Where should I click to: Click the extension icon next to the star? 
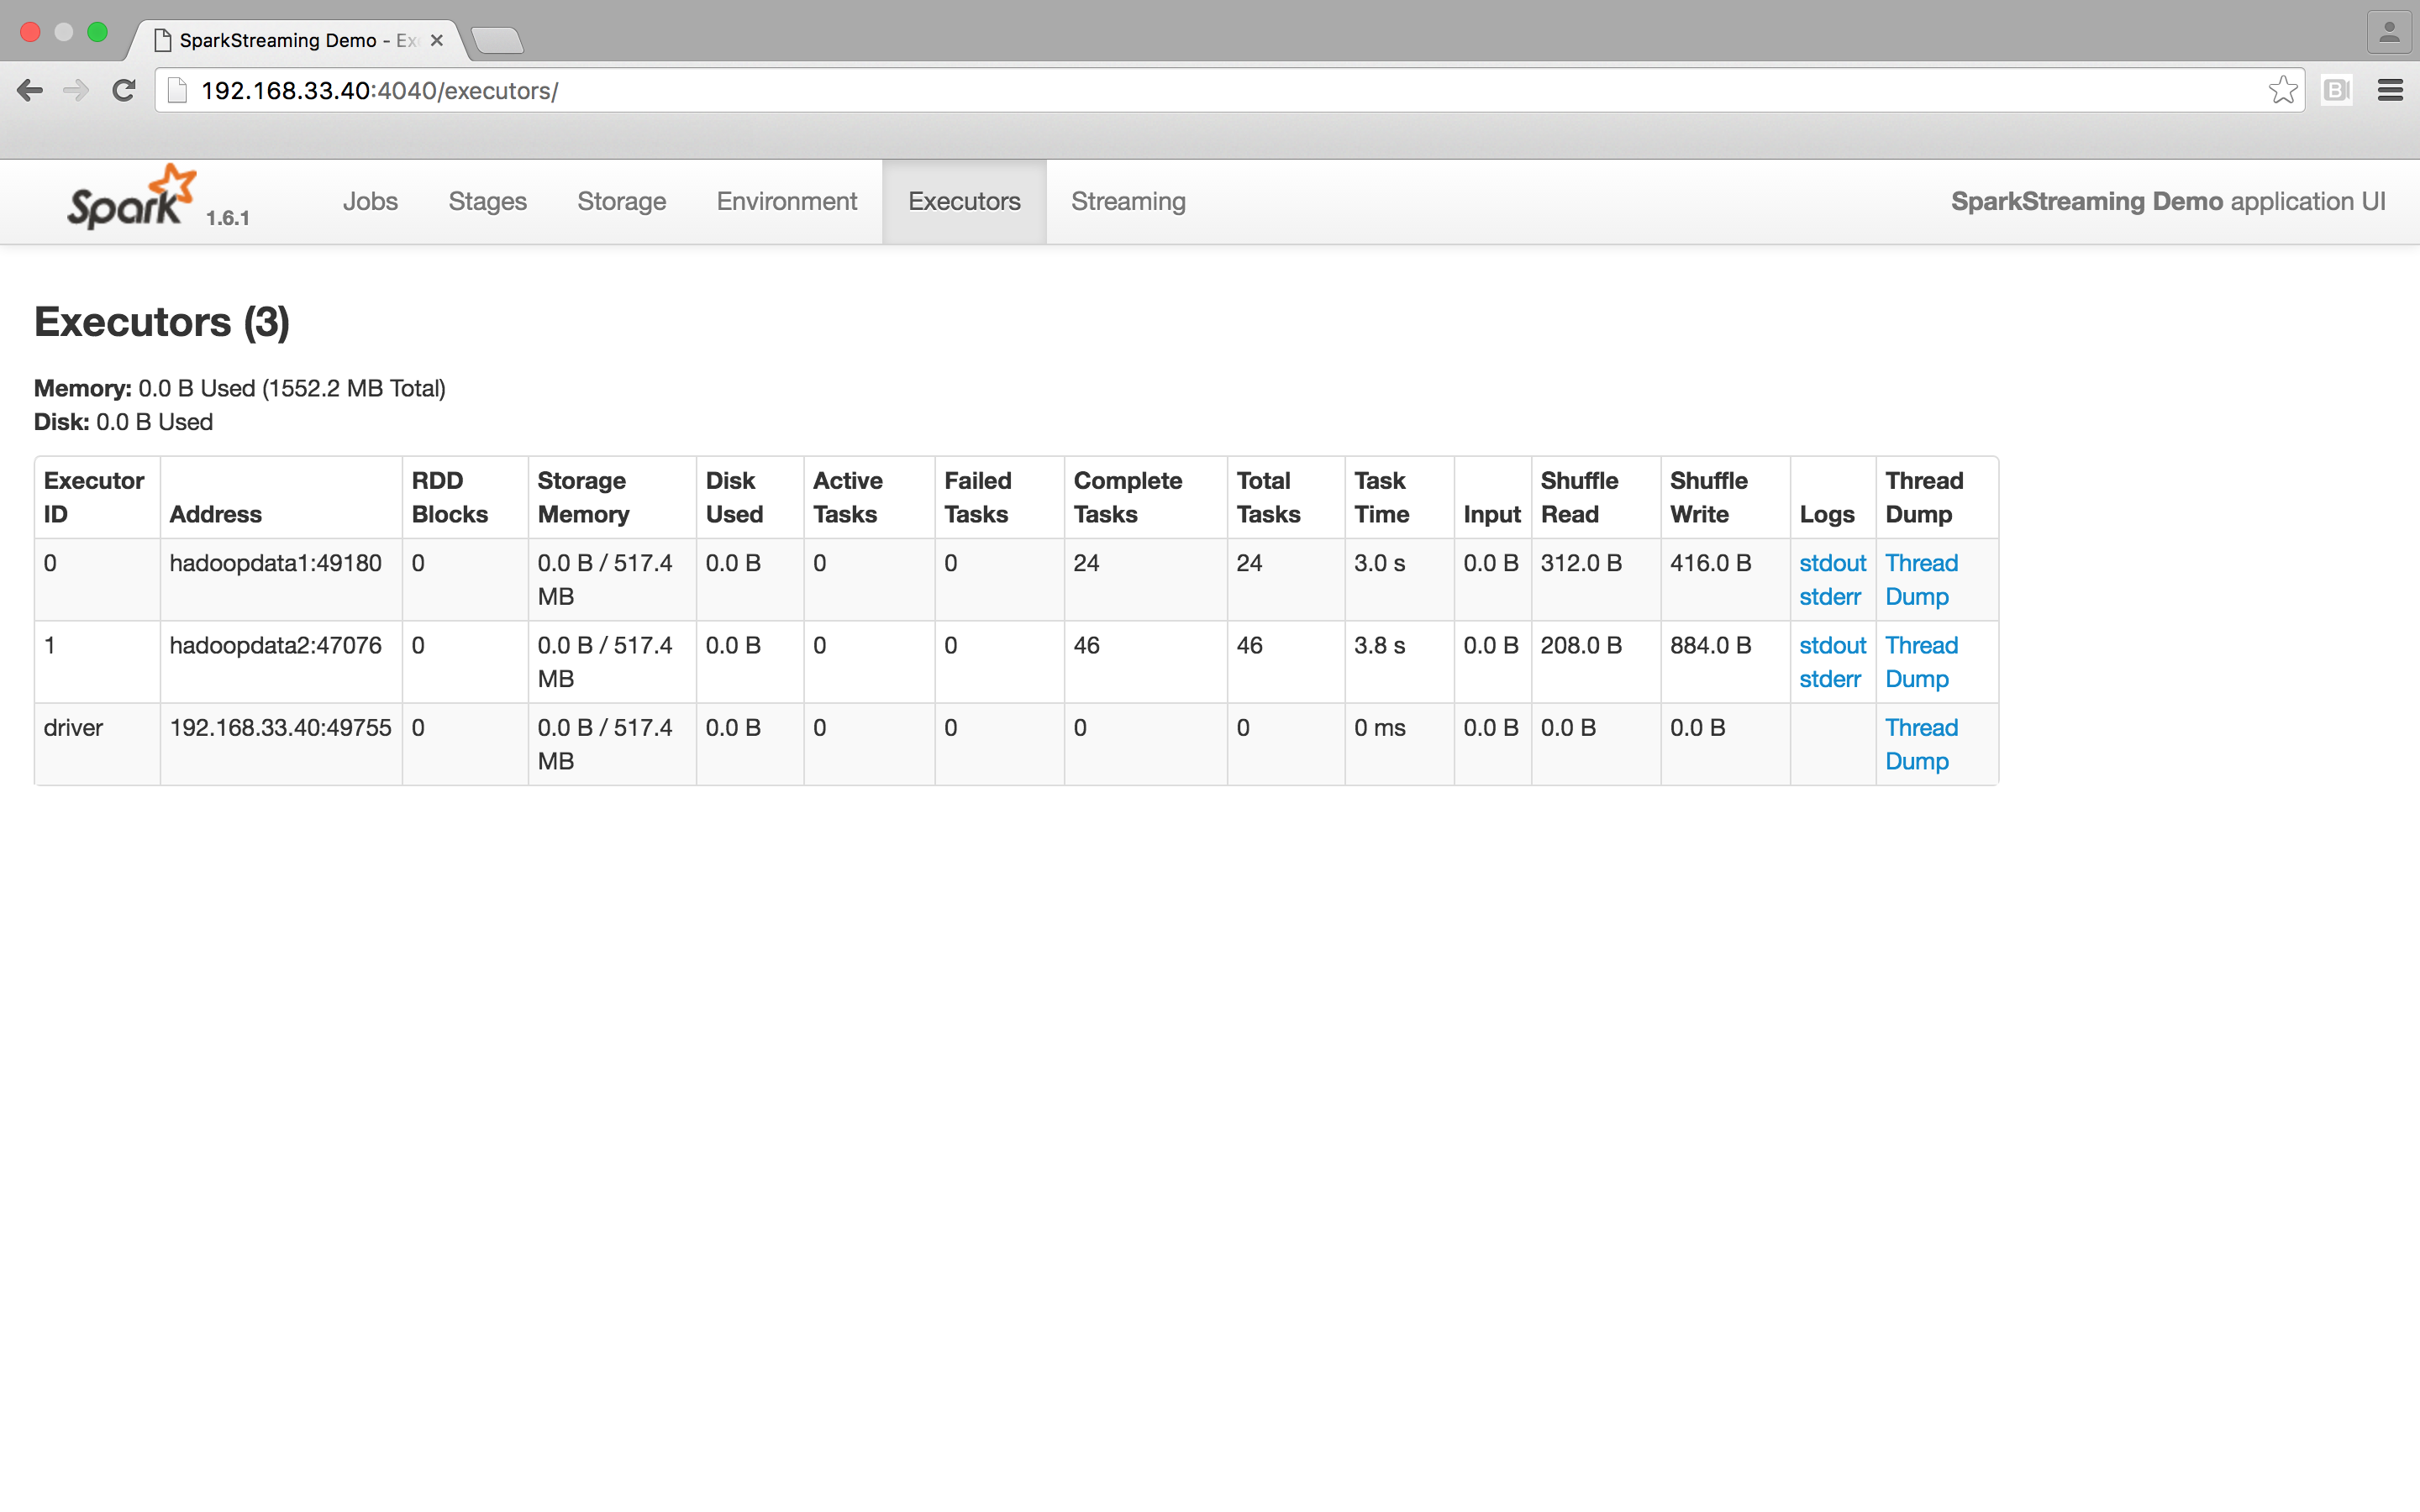pyautogui.click(x=2336, y=91)
